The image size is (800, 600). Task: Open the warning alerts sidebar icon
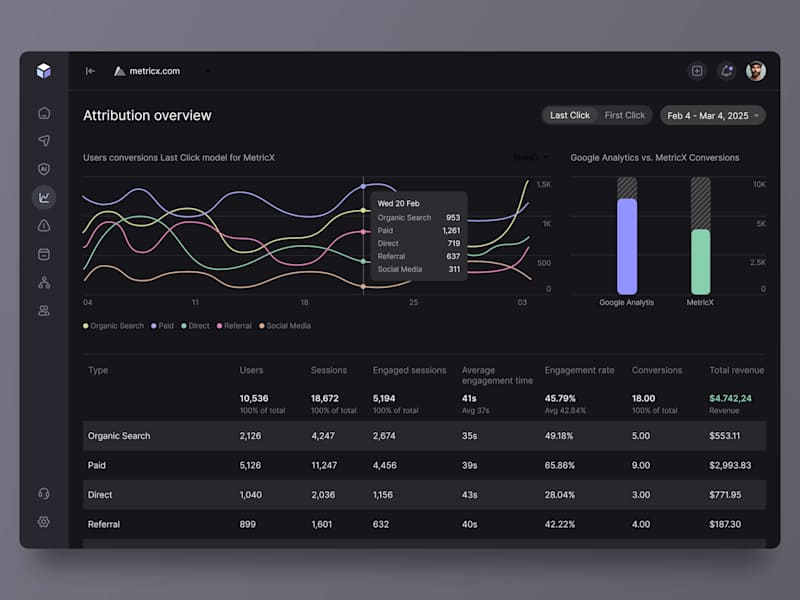44,226
